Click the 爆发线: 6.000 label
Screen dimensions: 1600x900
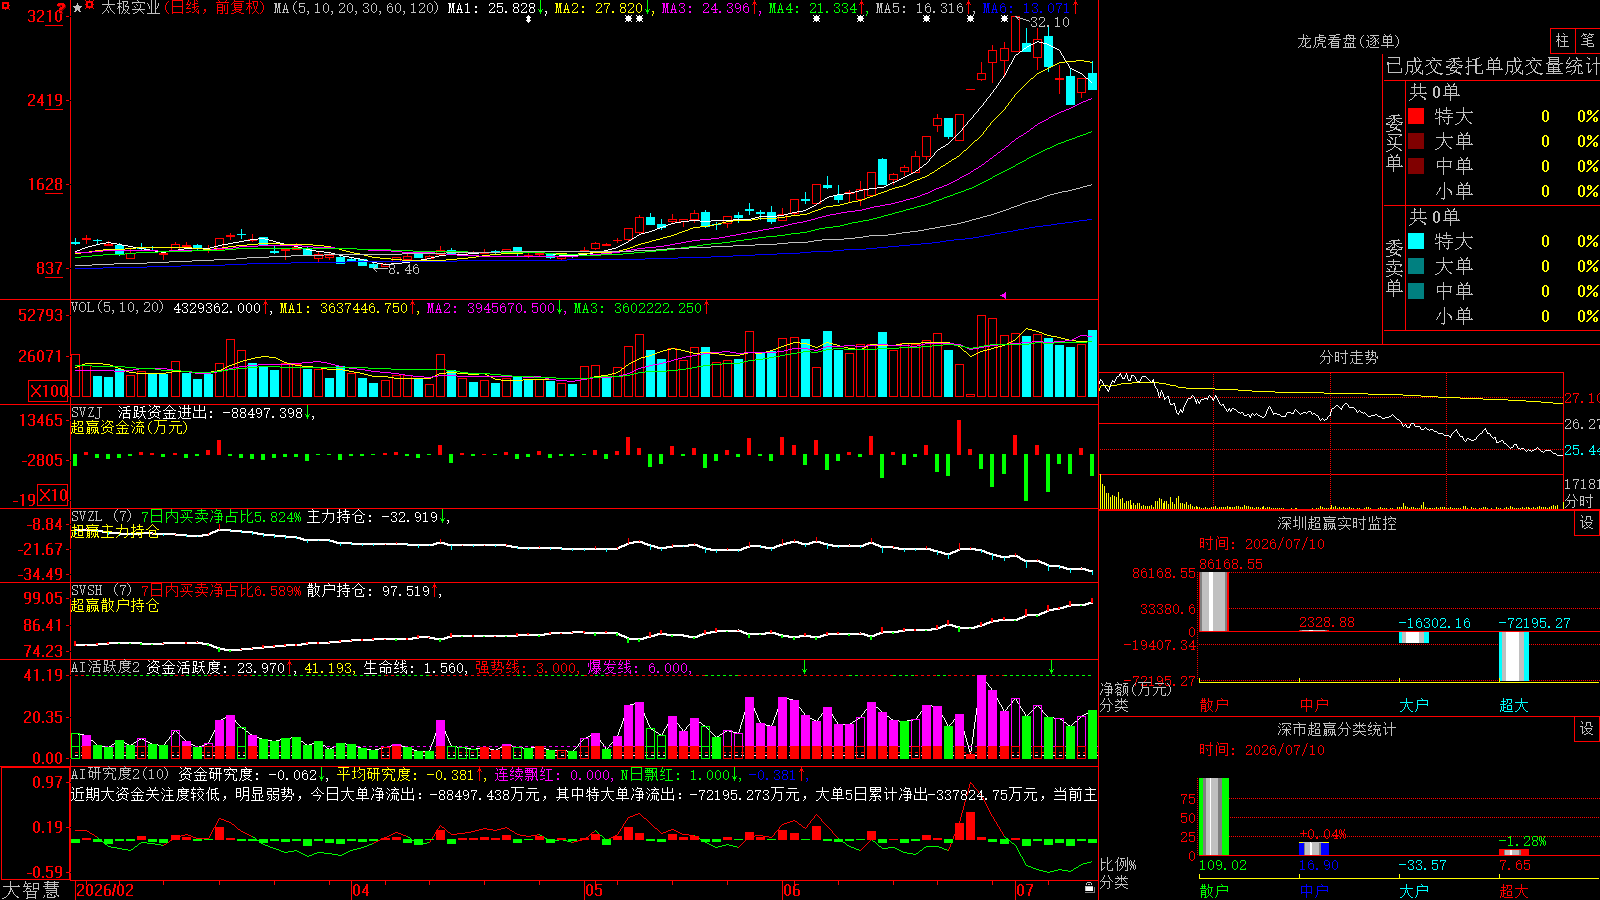[x=639, y=667]
